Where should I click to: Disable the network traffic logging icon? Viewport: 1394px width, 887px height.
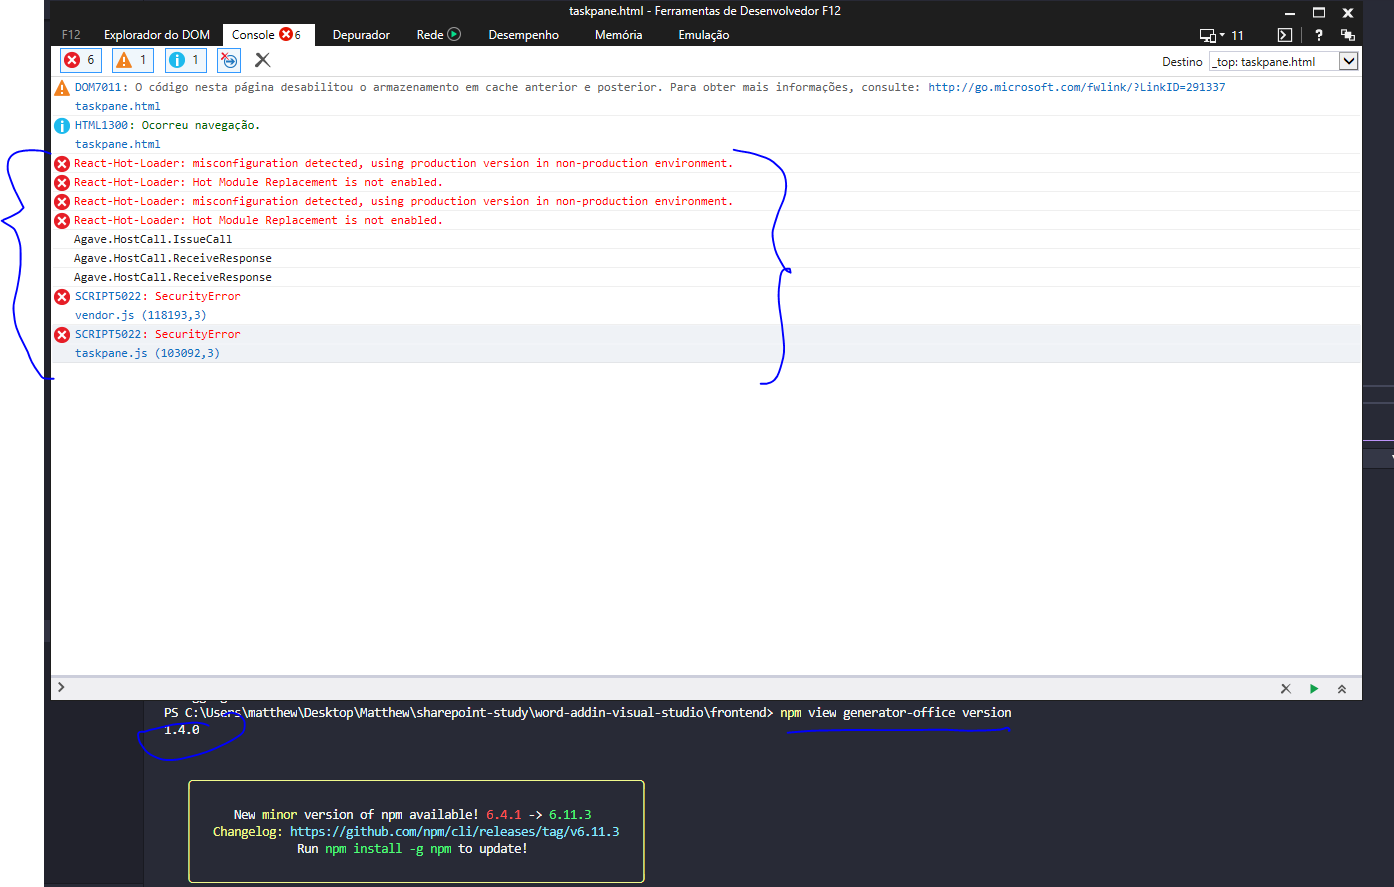point(228,60)
